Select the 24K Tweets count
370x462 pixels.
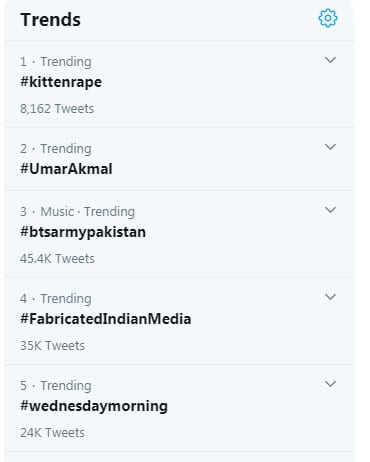52,433
